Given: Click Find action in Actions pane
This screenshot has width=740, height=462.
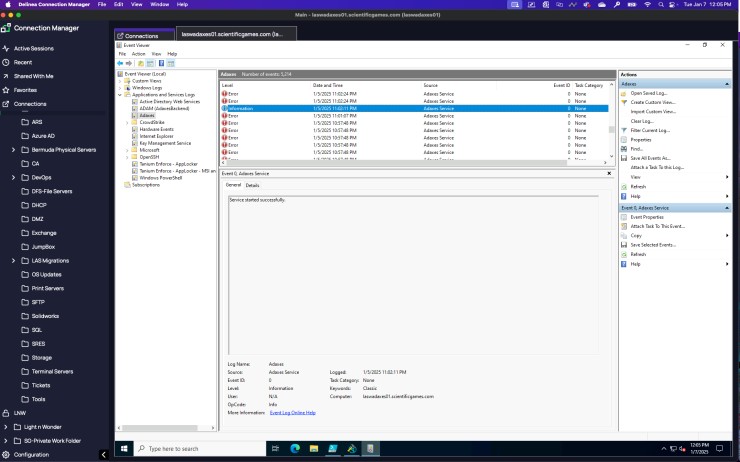Looking at the screenshot, I should [637, 149].
